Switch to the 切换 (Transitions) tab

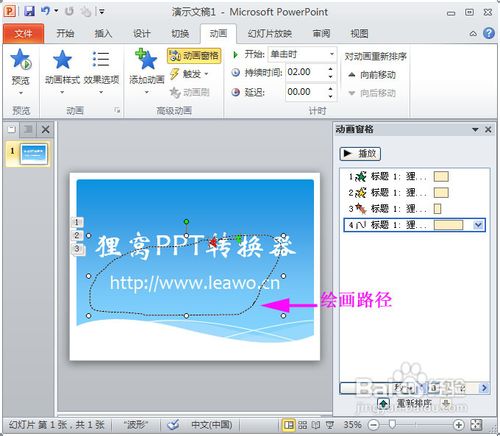[180, 33]
